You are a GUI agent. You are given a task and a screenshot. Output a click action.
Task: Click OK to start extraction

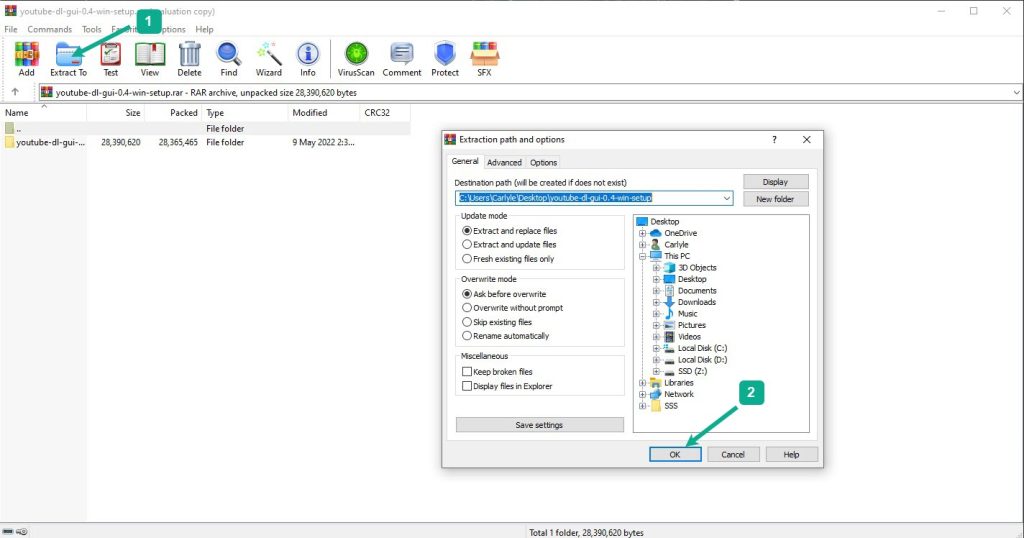675,454
